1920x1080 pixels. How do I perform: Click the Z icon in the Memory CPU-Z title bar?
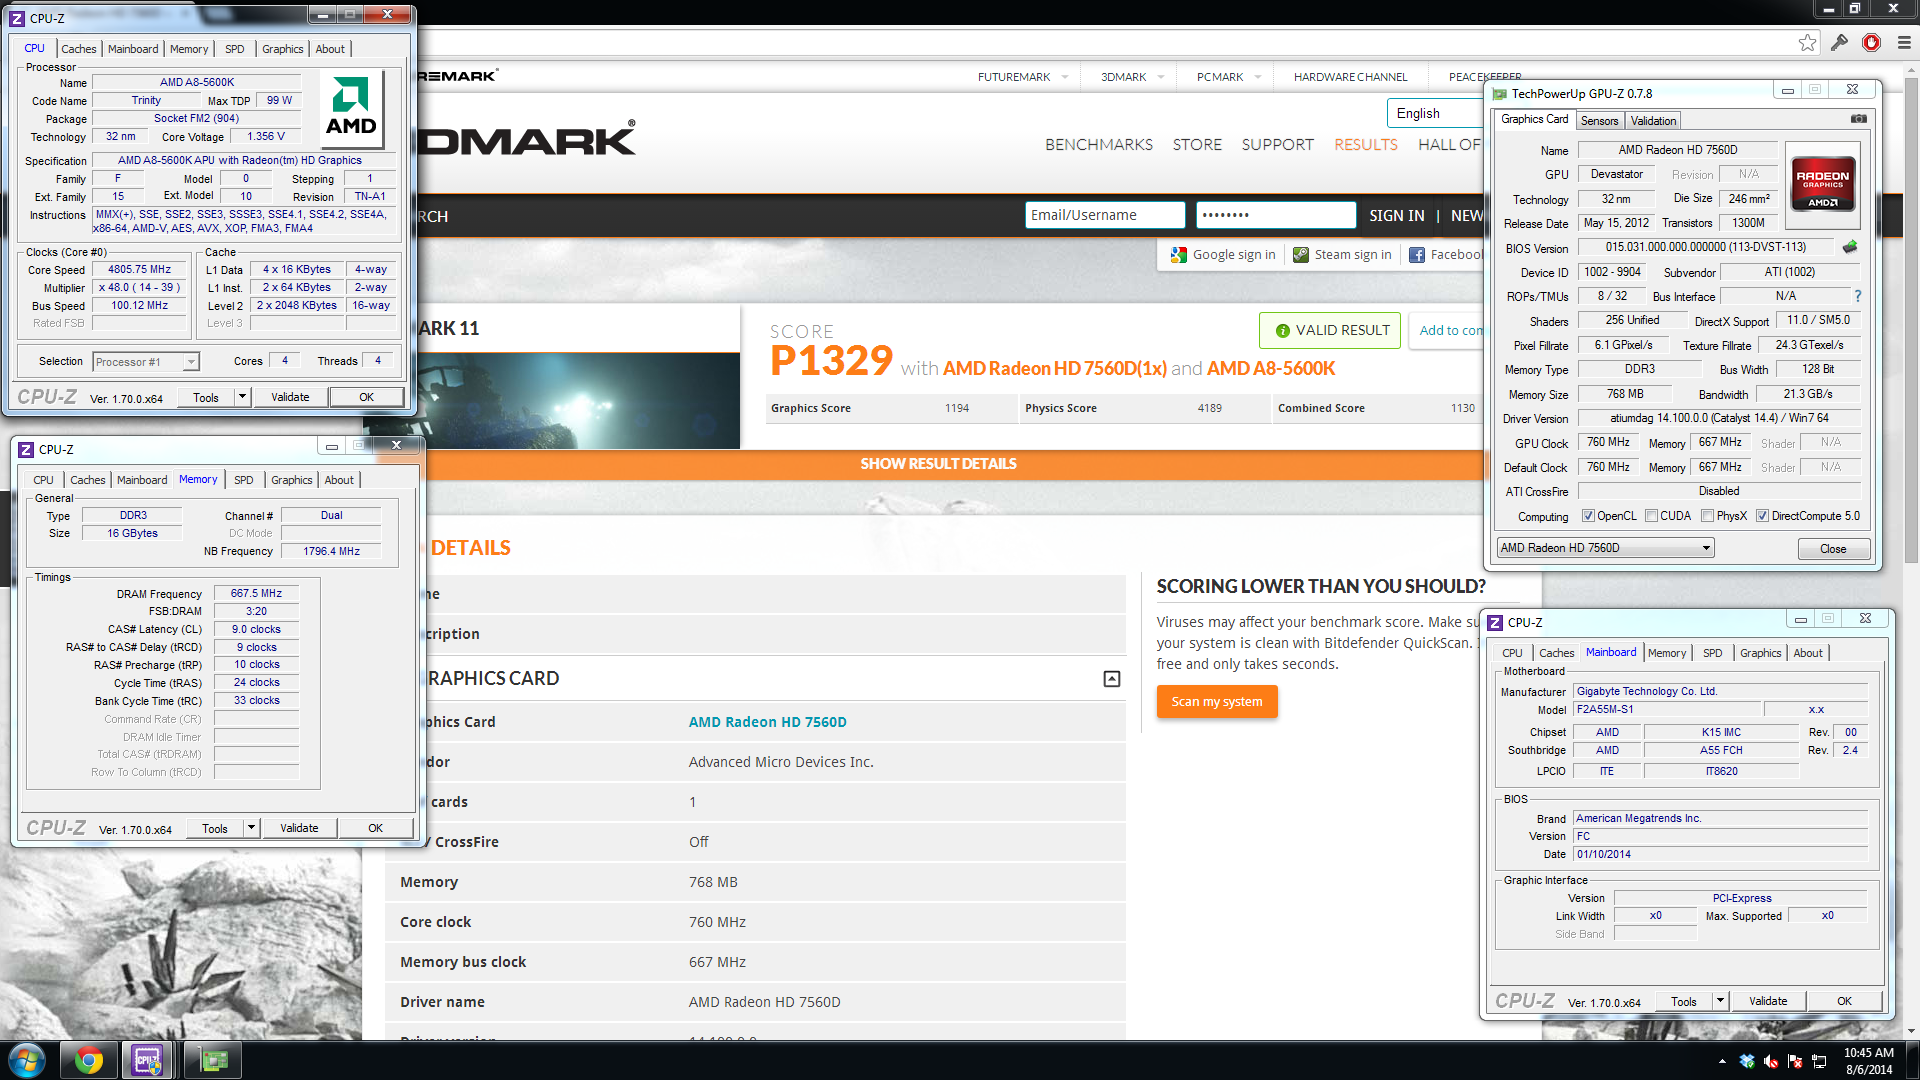coord(26,450)
